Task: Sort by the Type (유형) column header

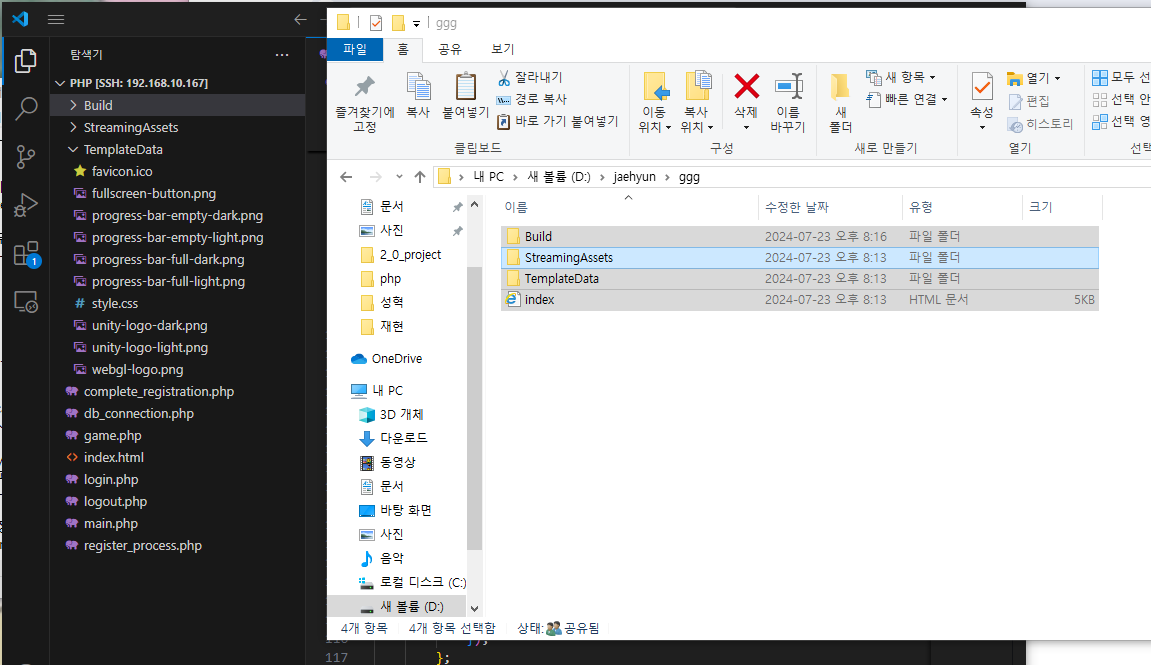Action: (x=962, y=207)
